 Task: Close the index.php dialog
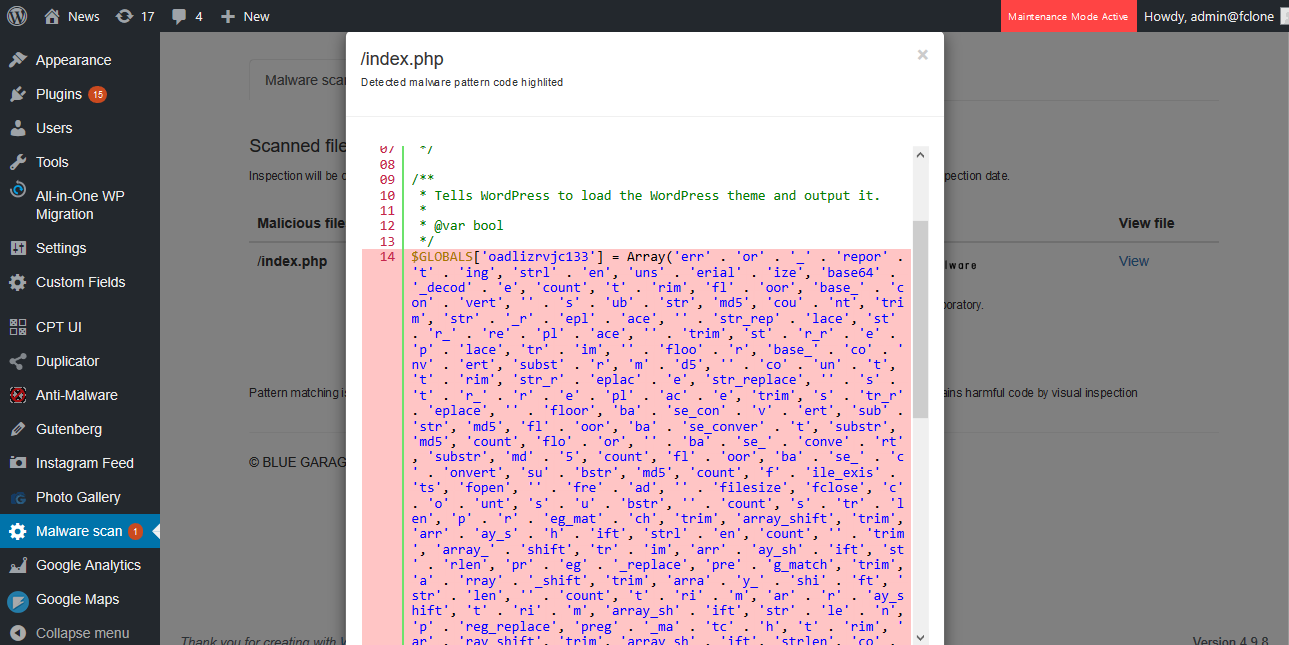click(x=922, y=56)
